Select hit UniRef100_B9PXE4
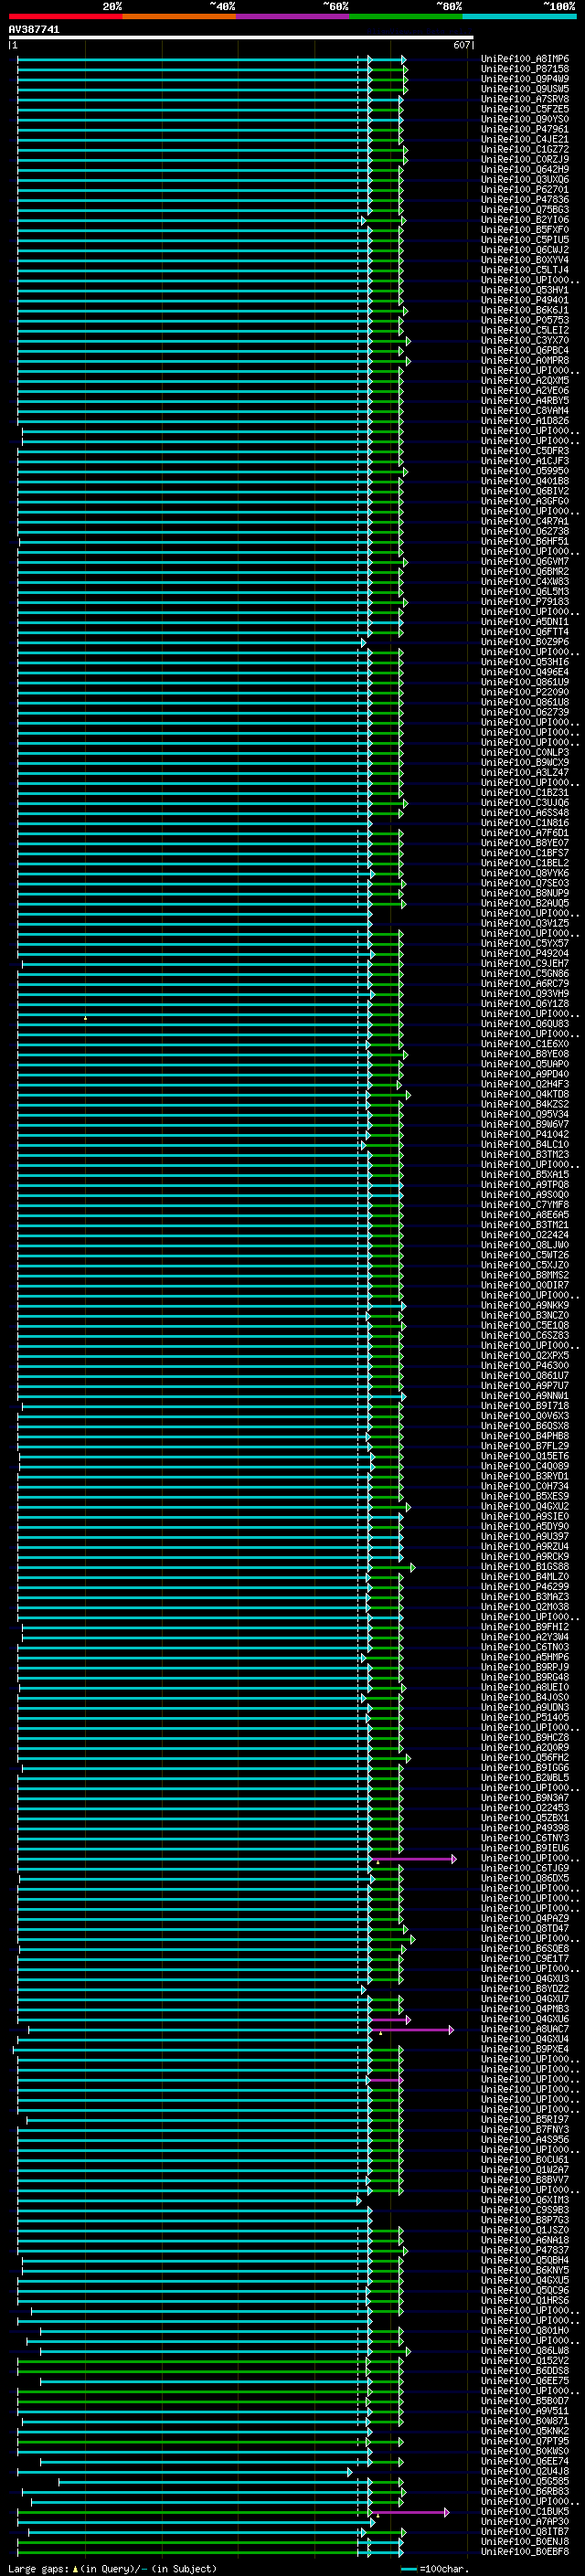Image resolution: width=585 pixels, height=2576 pixels. pyautogui.click(x=524, y=2048)
